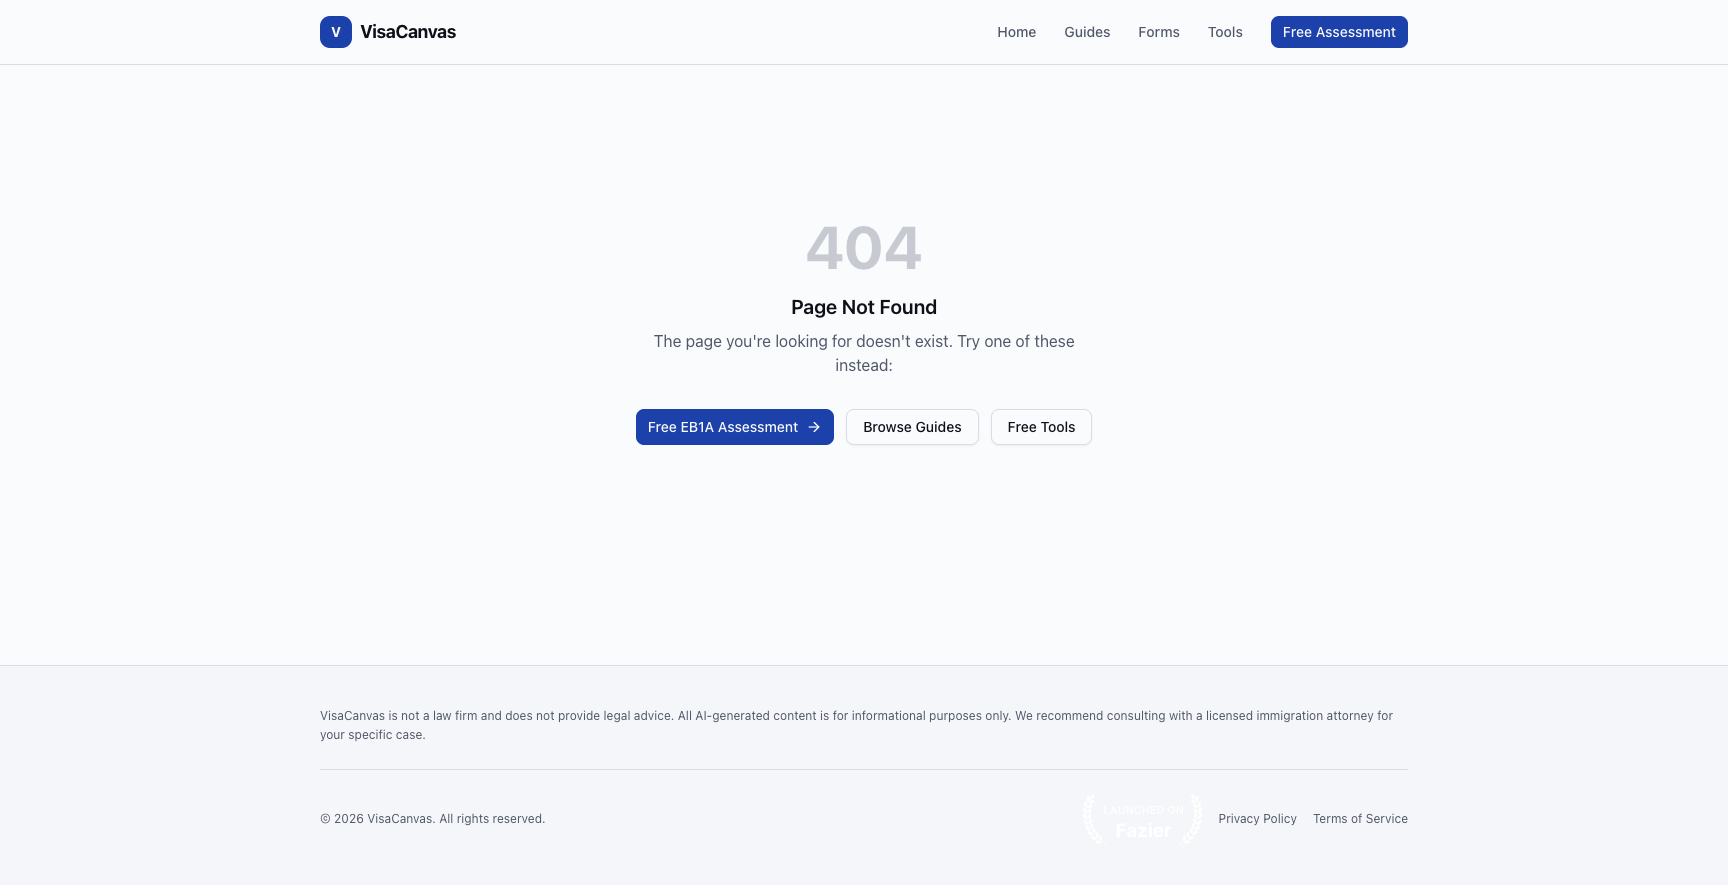Open Forms in the top navigation
1728x885 pixels.
click(1158, 32)
